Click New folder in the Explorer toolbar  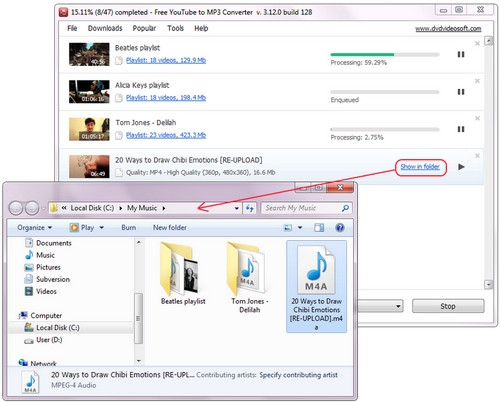(170, 228)
